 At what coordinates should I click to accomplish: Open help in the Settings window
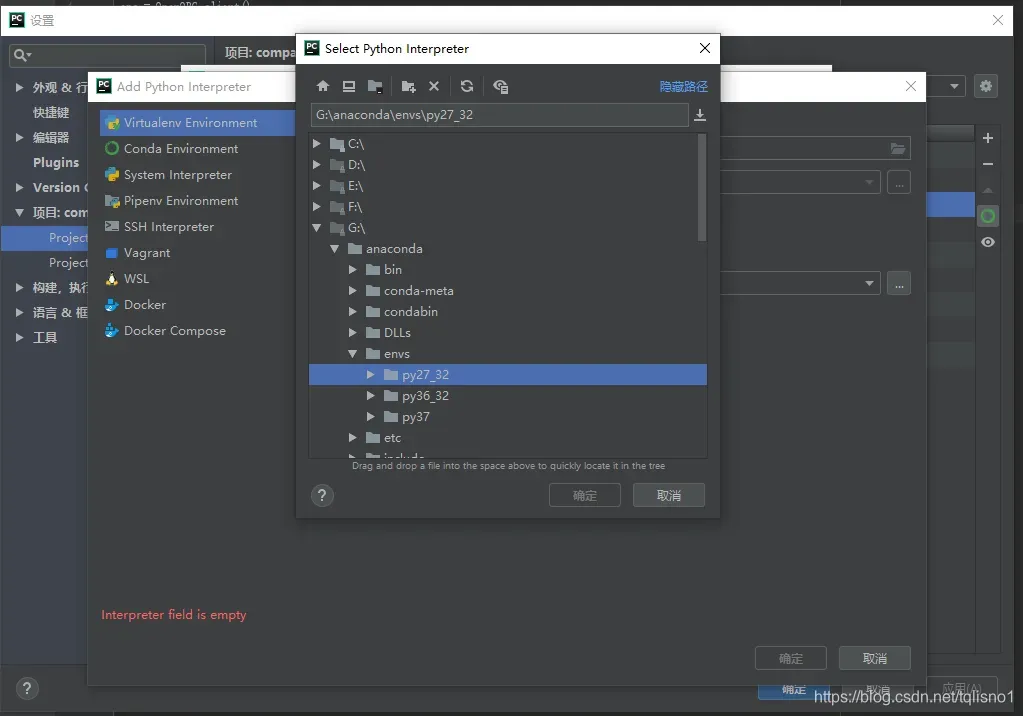(27, 688)
